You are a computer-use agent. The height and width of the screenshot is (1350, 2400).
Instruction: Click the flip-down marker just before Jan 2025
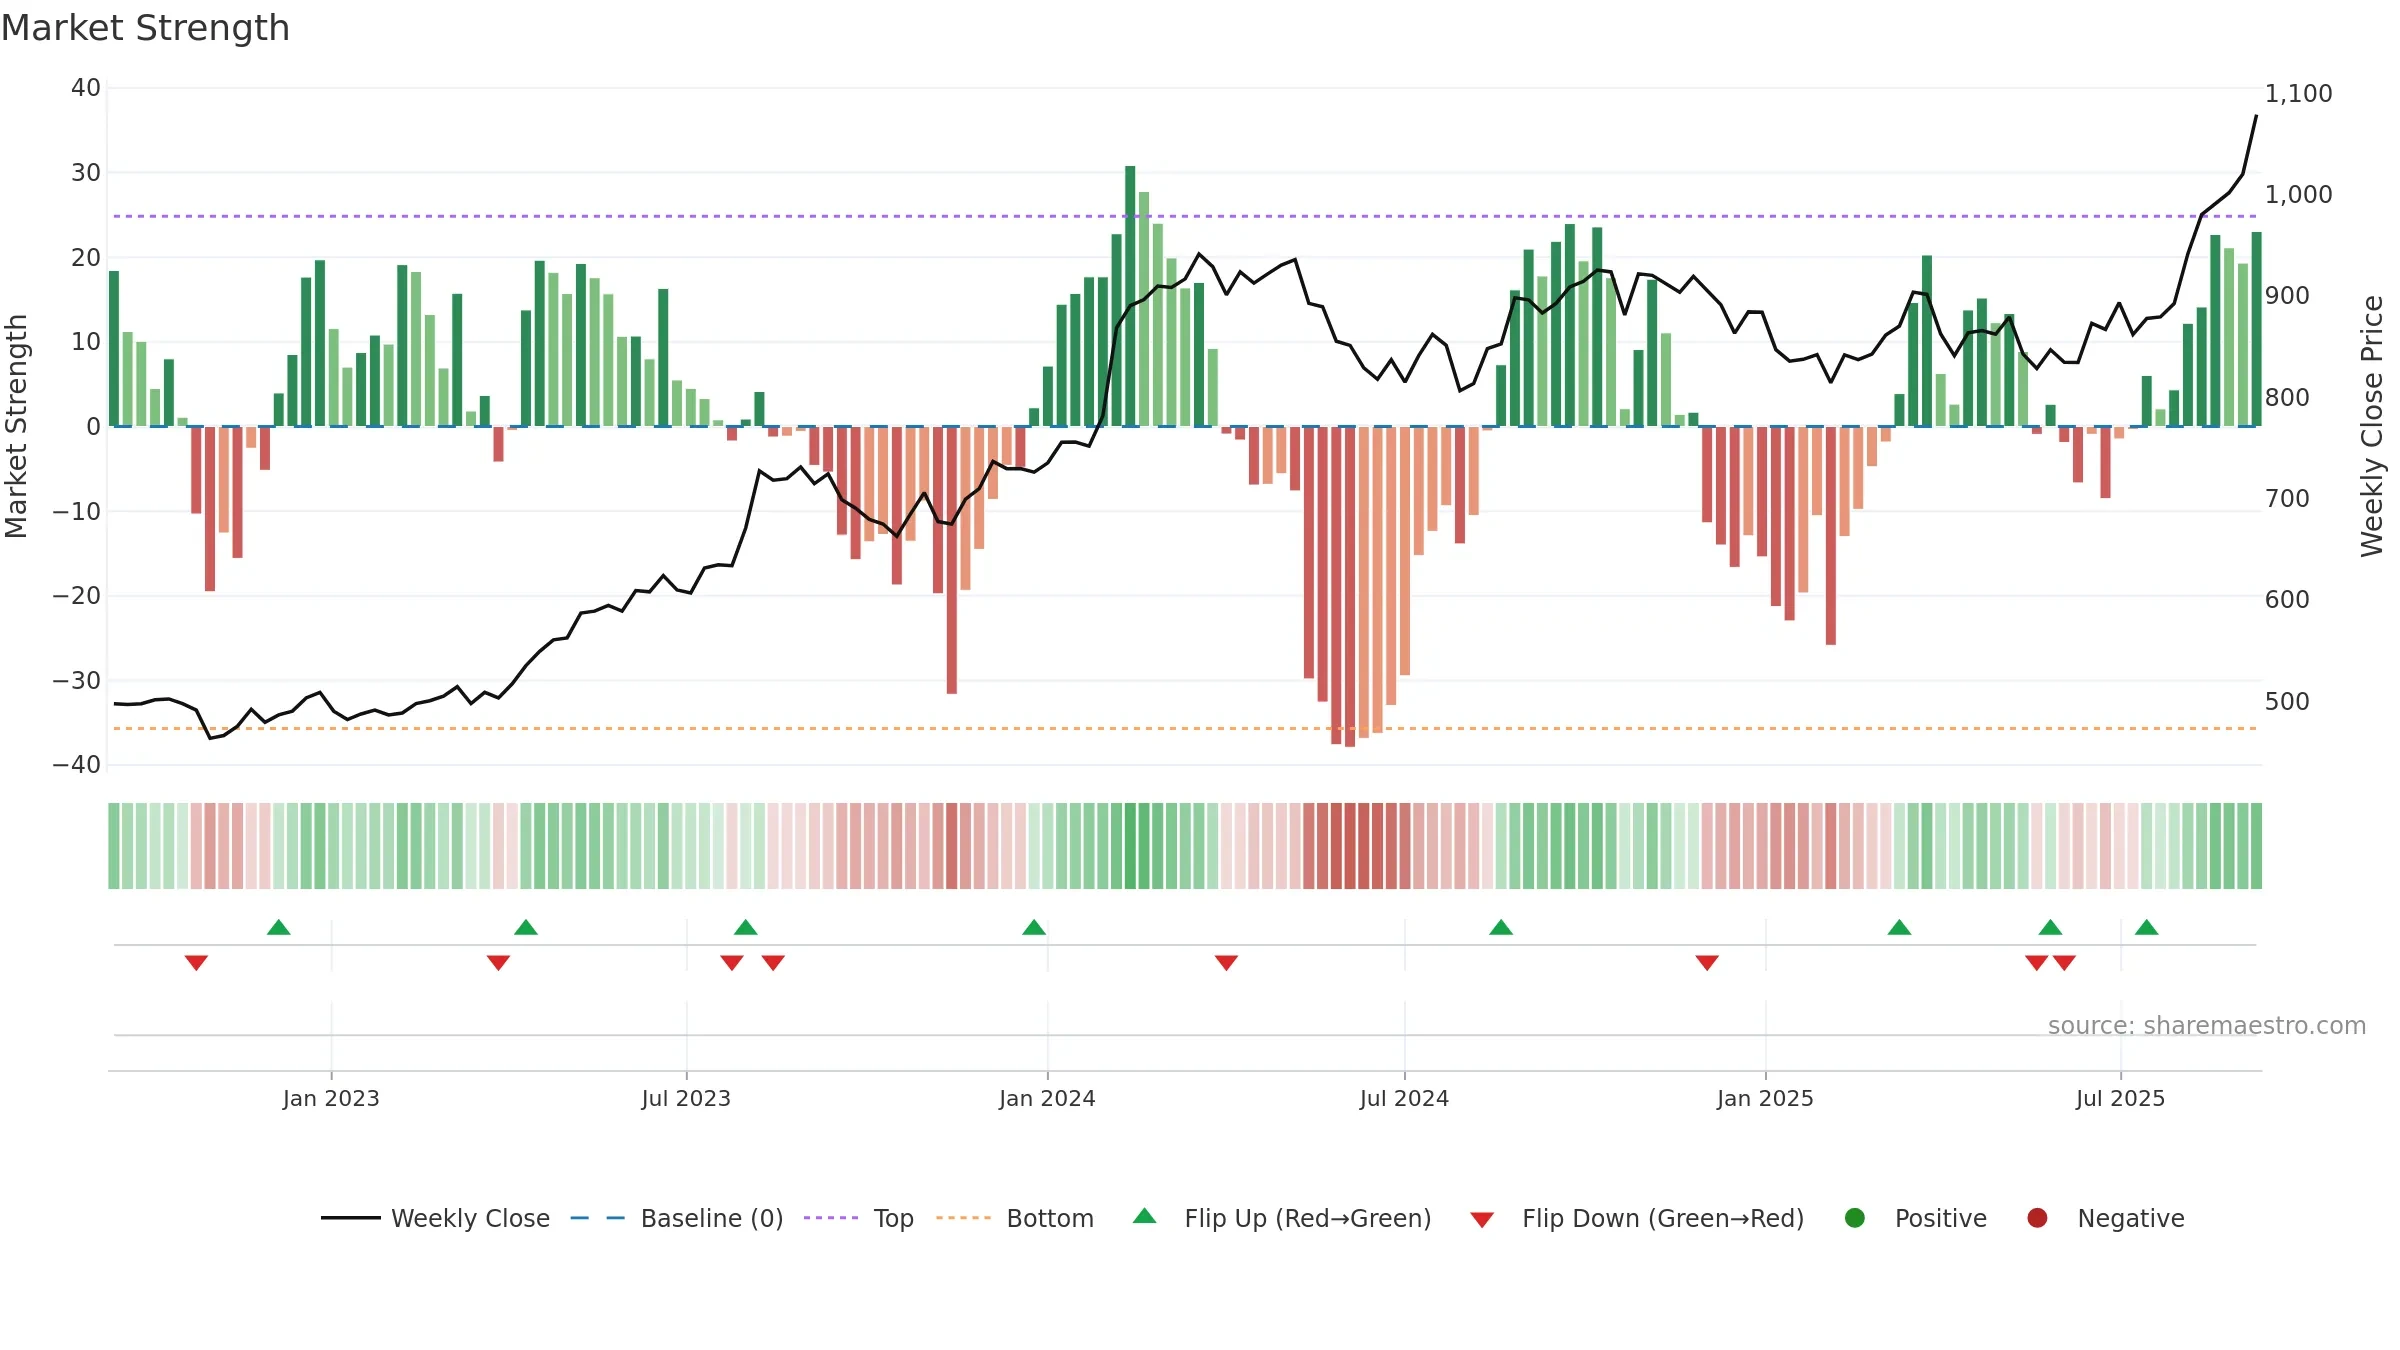point(1707,963)
